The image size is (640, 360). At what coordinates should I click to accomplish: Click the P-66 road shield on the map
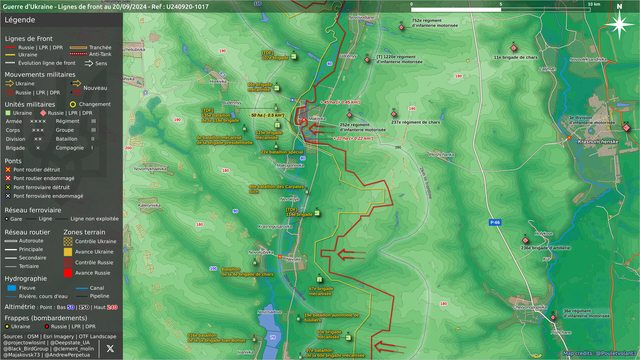pos(495,222)
